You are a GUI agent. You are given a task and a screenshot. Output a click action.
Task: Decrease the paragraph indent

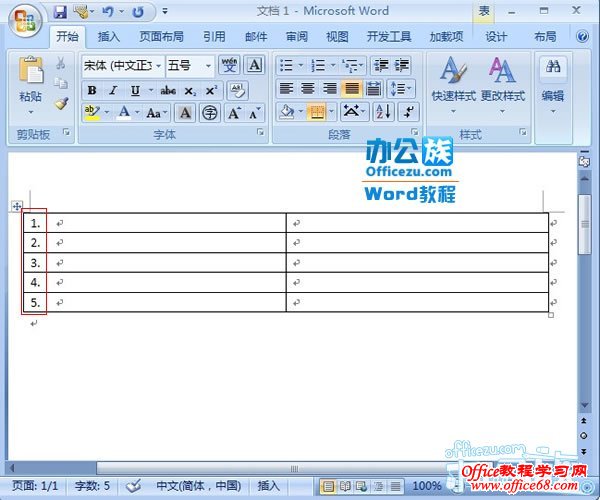tap(381, 65)
